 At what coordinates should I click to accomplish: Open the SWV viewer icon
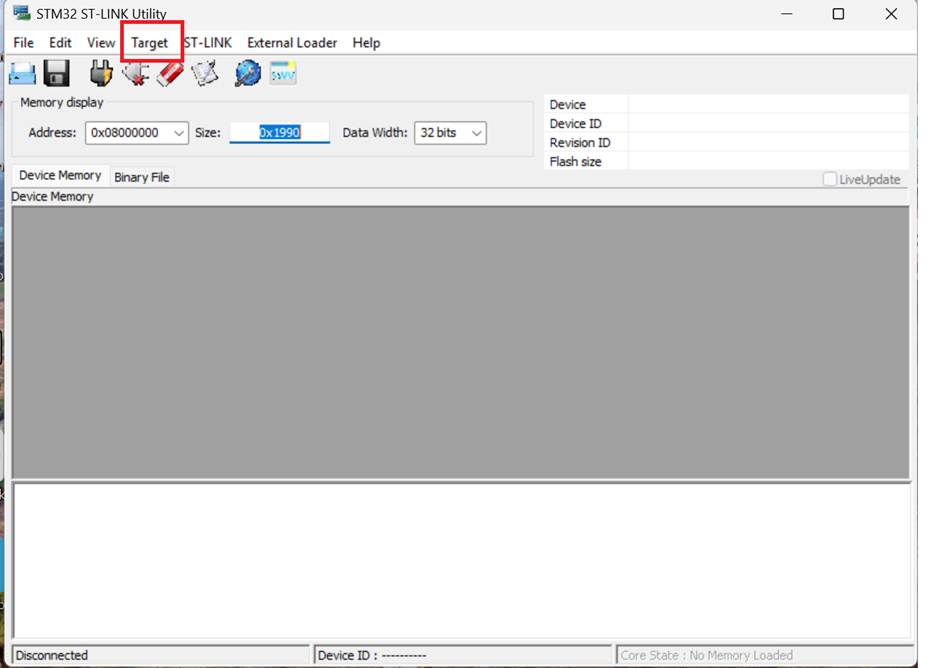pos(283,73)
